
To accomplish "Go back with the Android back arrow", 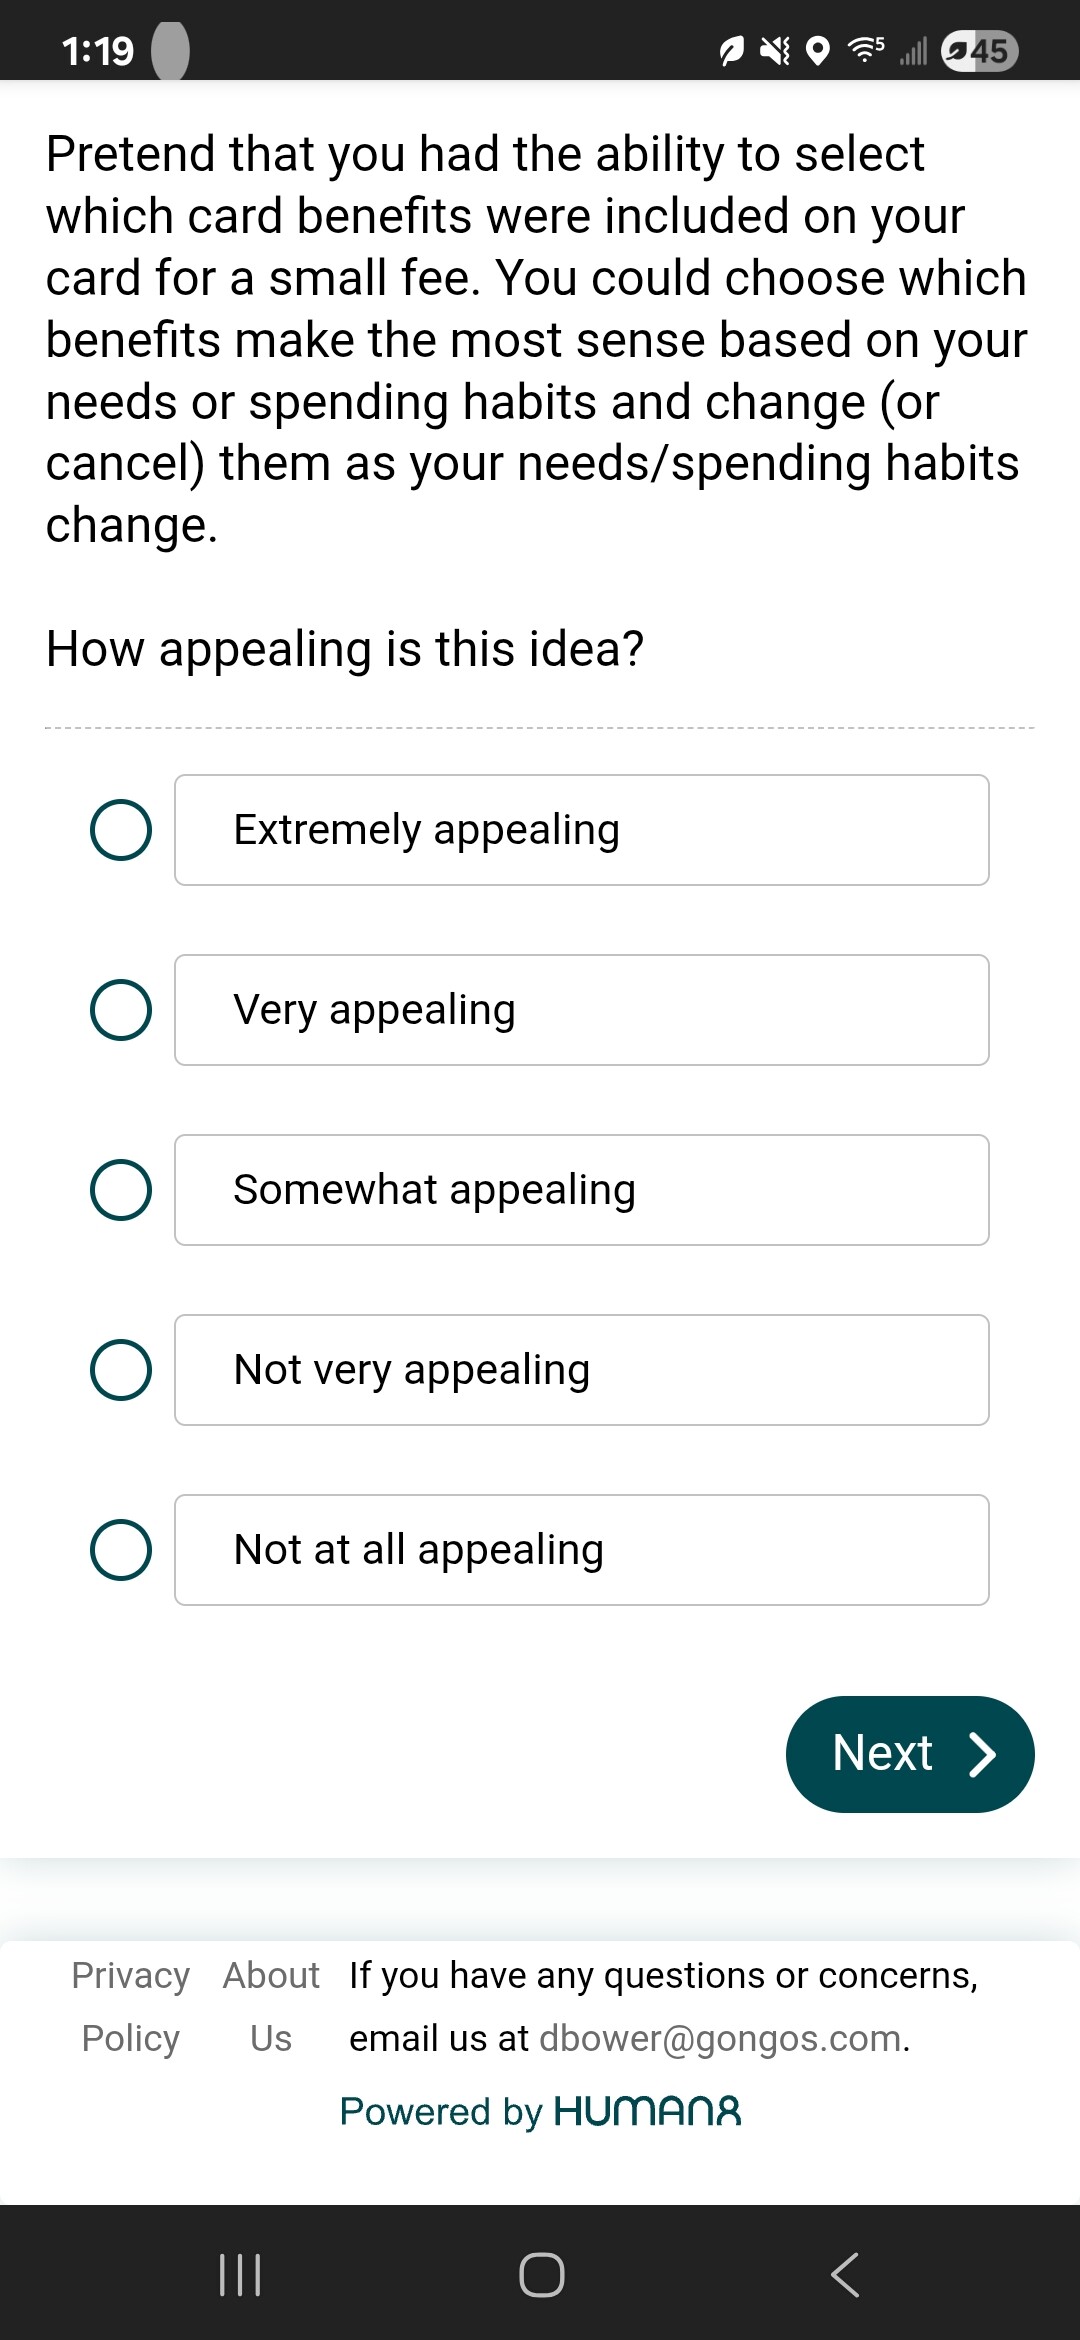I will coord(845,2275).
